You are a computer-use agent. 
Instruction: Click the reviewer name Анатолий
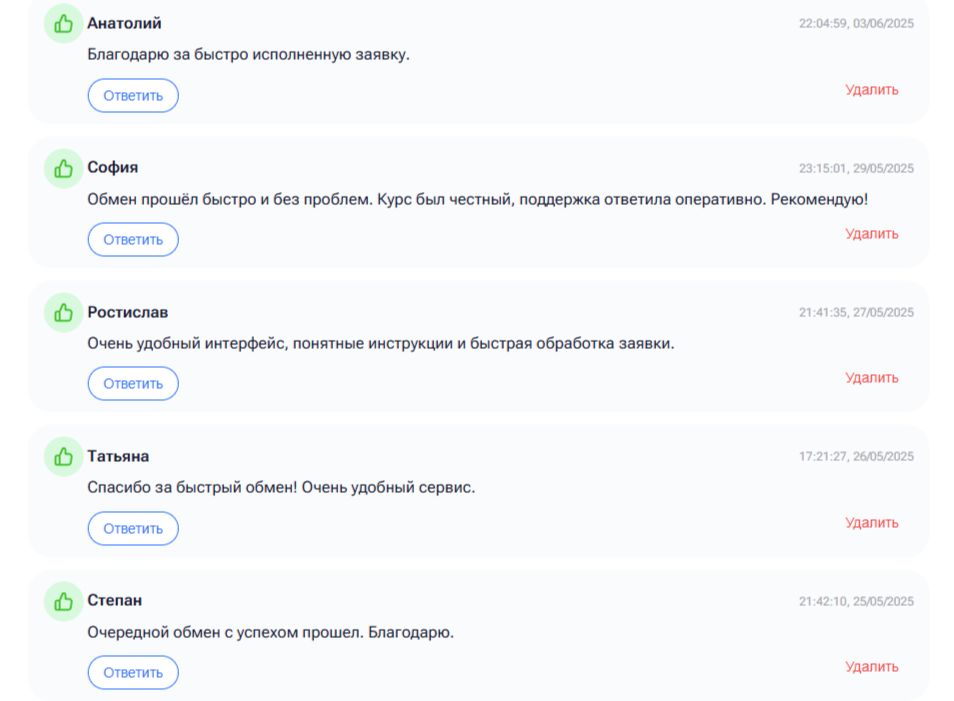click(124, 23)
